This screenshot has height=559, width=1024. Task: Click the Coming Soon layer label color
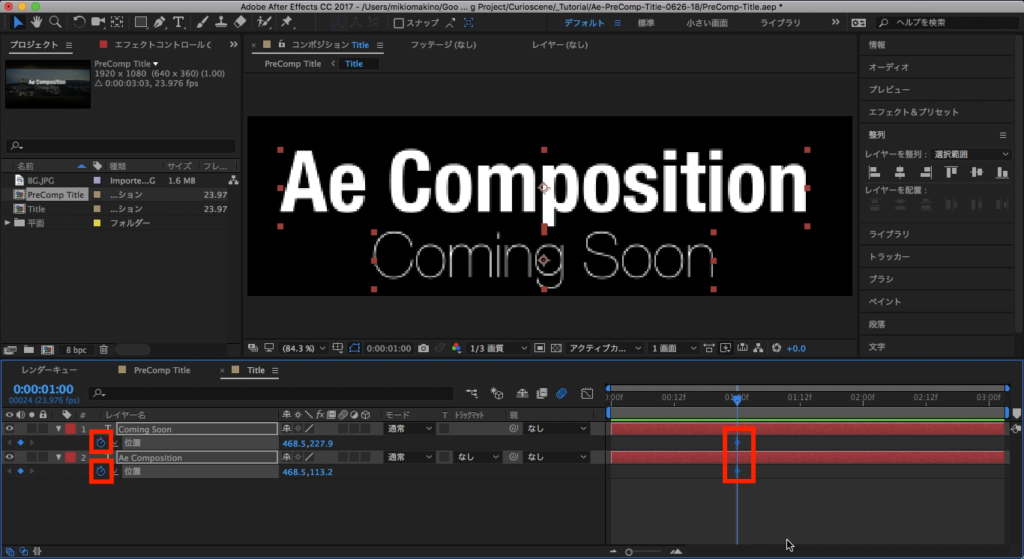click(71, 429)
